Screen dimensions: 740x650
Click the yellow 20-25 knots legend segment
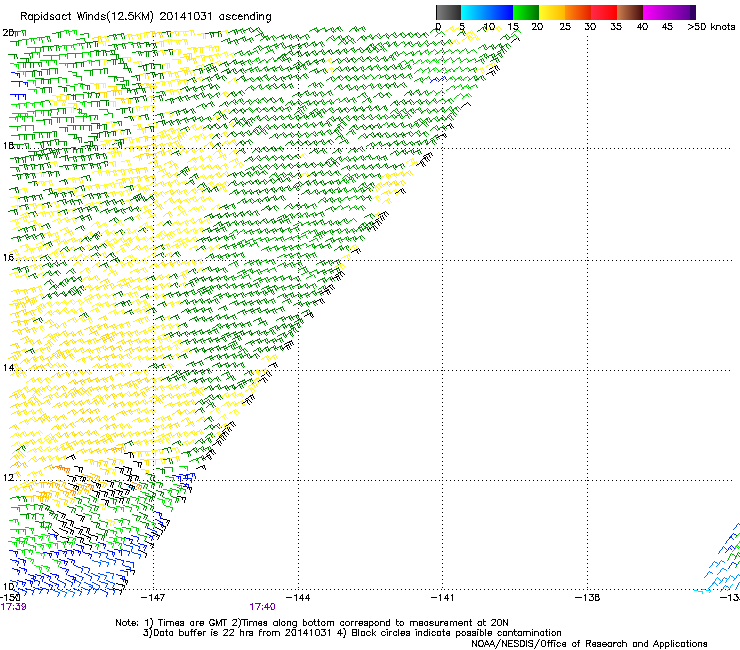[552, 12]
